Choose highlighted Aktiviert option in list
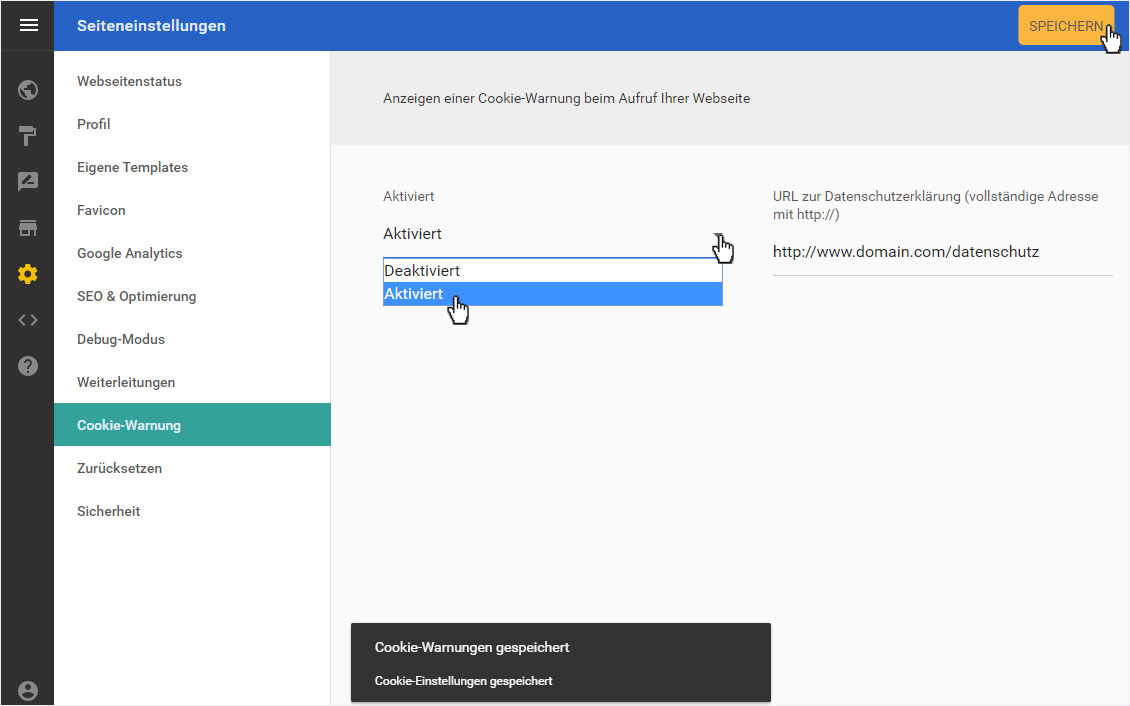Screen dimensions: 1130x706 click(553, 294)
